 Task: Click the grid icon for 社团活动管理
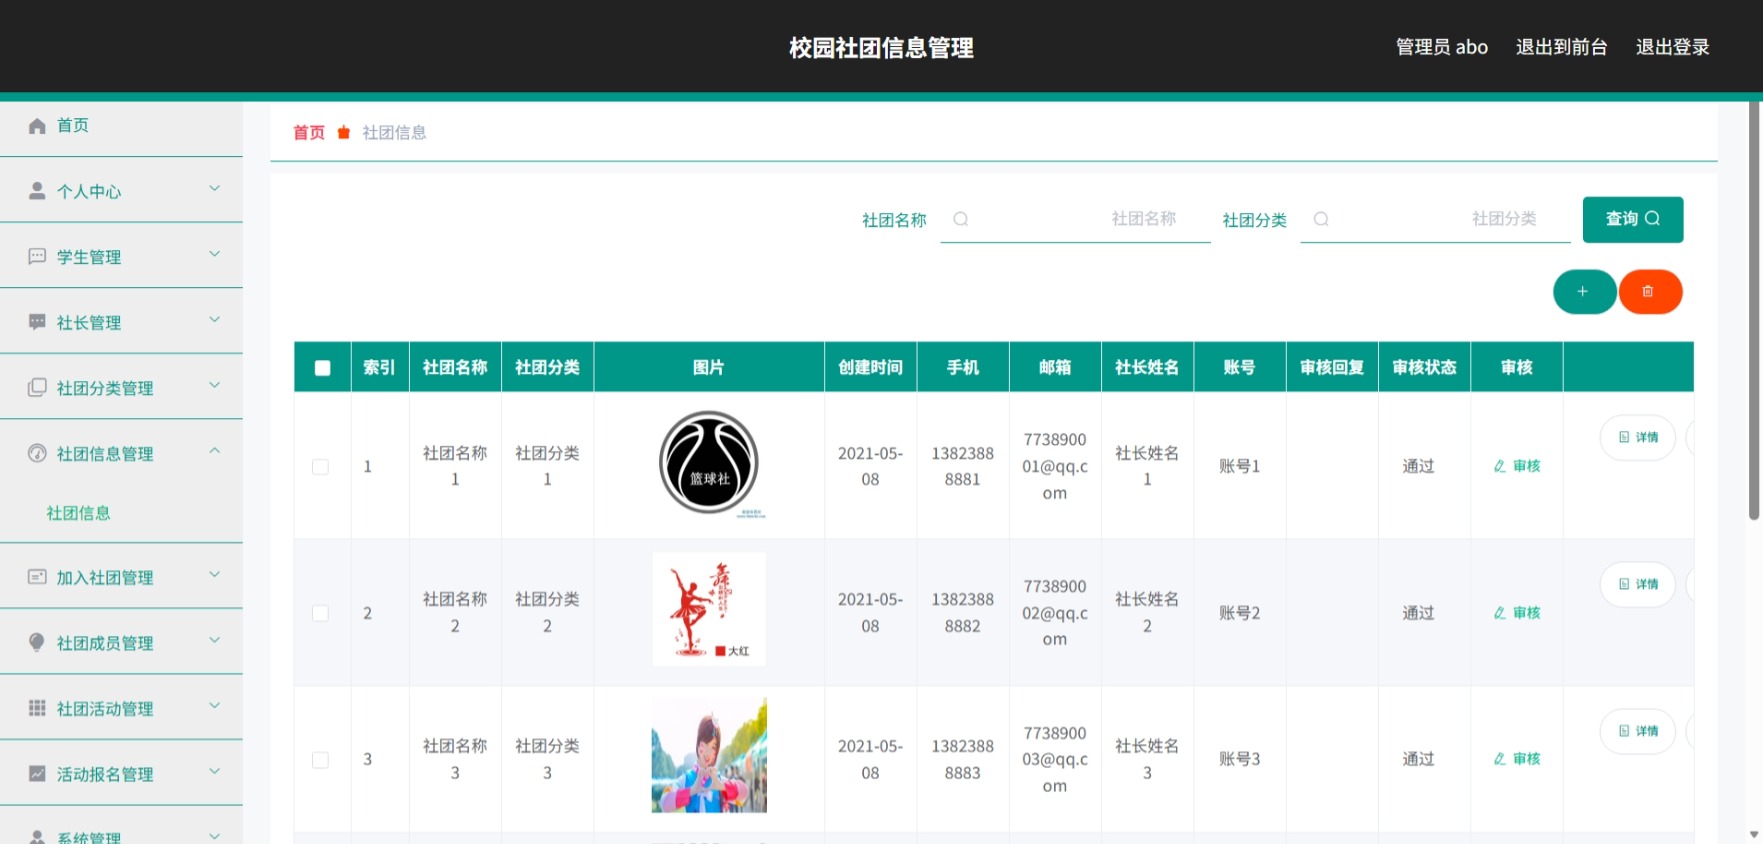click(x=37, y=708)
